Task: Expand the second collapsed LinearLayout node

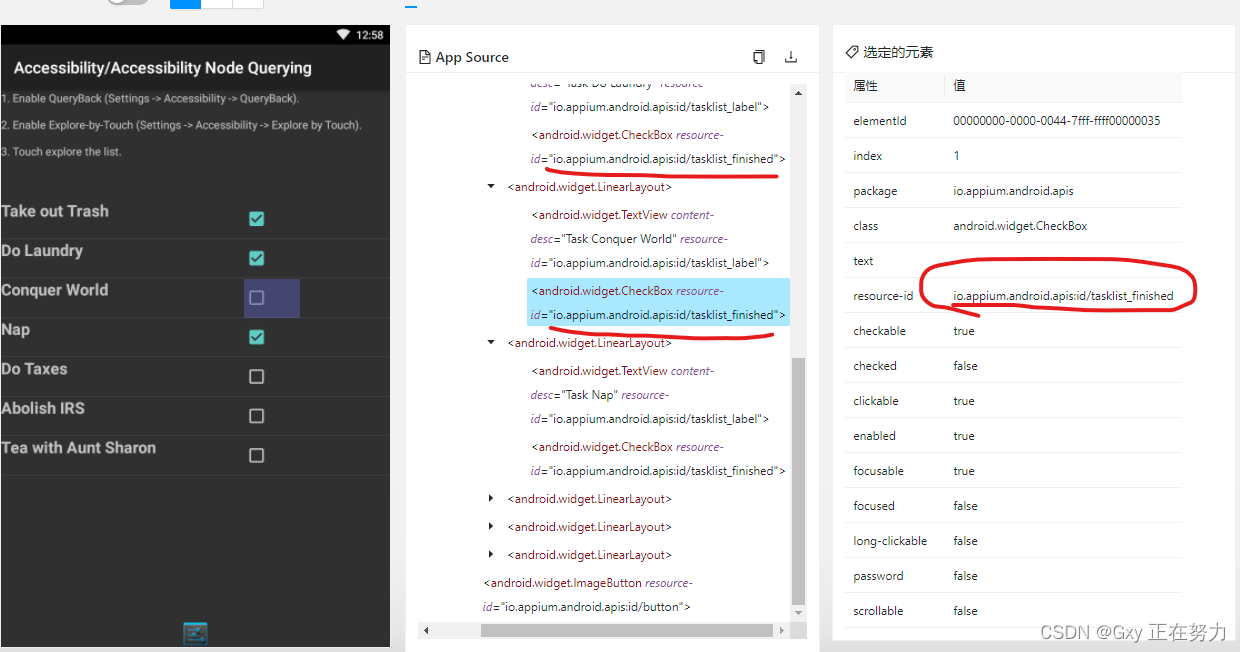Action: (x=490, y=526)
